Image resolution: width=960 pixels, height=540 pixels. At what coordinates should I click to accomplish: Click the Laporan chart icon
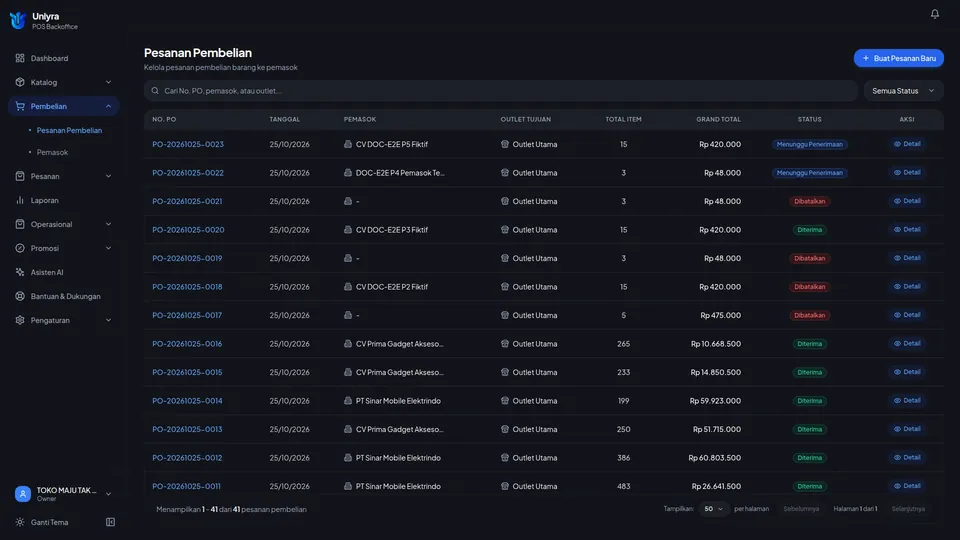[20, 200]
